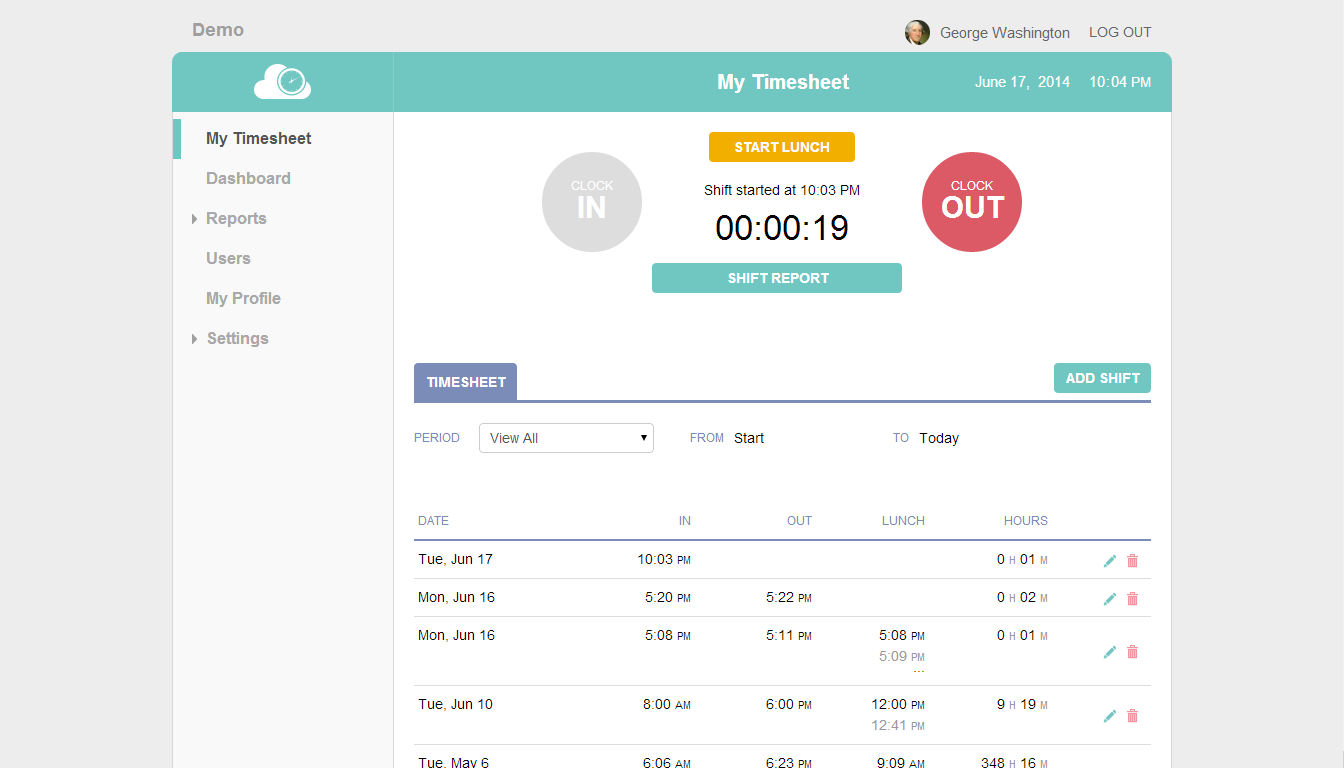Viewport: 1344px width, 768px height.
Task: Open Dashboard from the sidebar
Action: tap(248, 178)
